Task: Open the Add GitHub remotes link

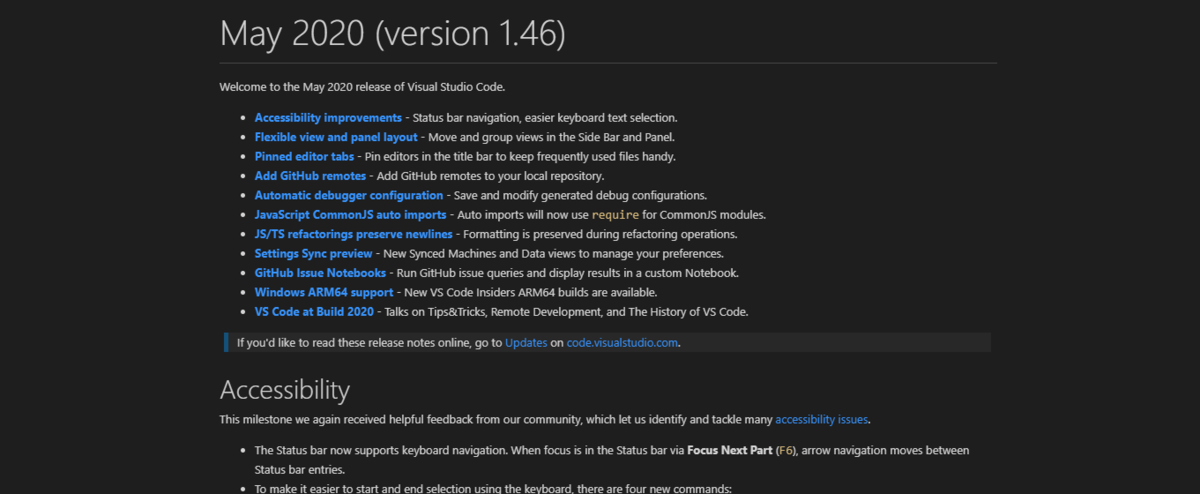Action: coord(310,176)
